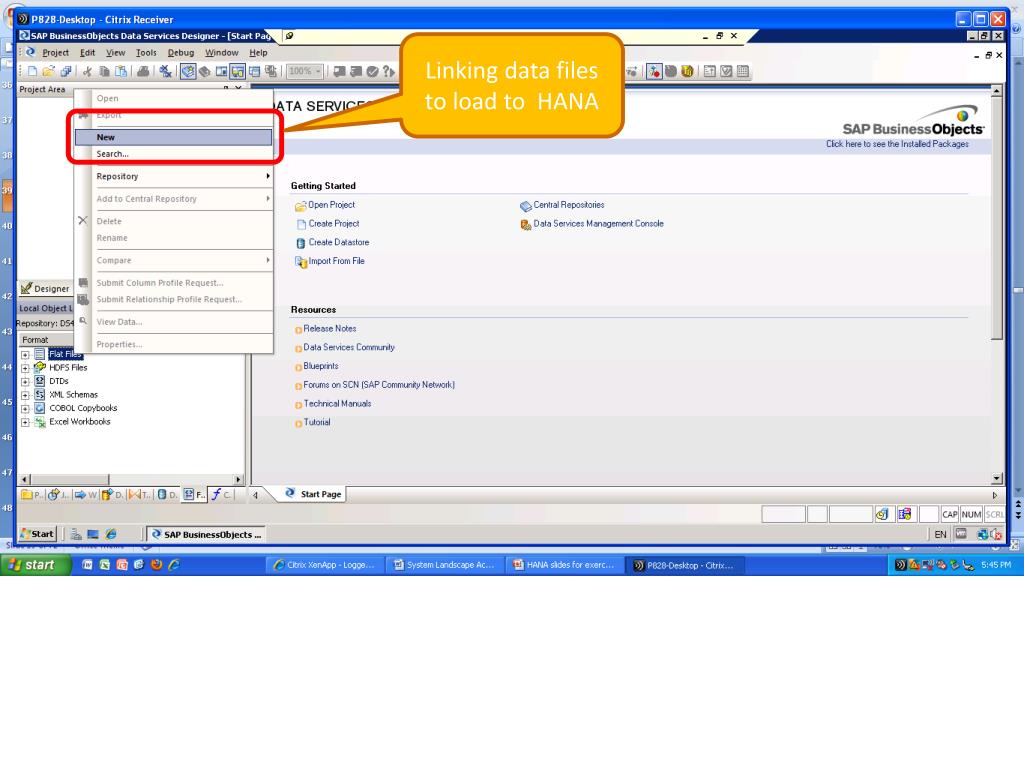The width and height of the screenshot is (1024, 768).
Task: Click the grid table icon in right toolbar
Action: [x=743, y=71]
